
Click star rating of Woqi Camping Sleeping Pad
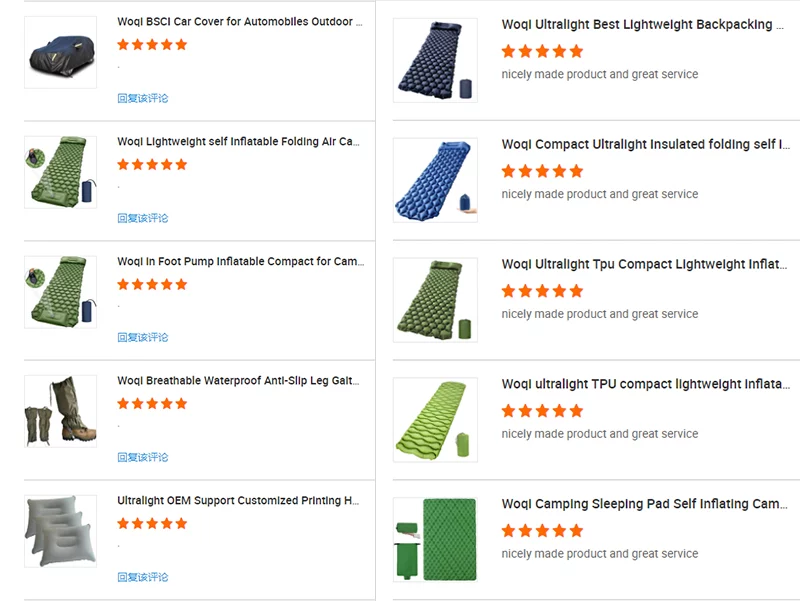[542, 531]
